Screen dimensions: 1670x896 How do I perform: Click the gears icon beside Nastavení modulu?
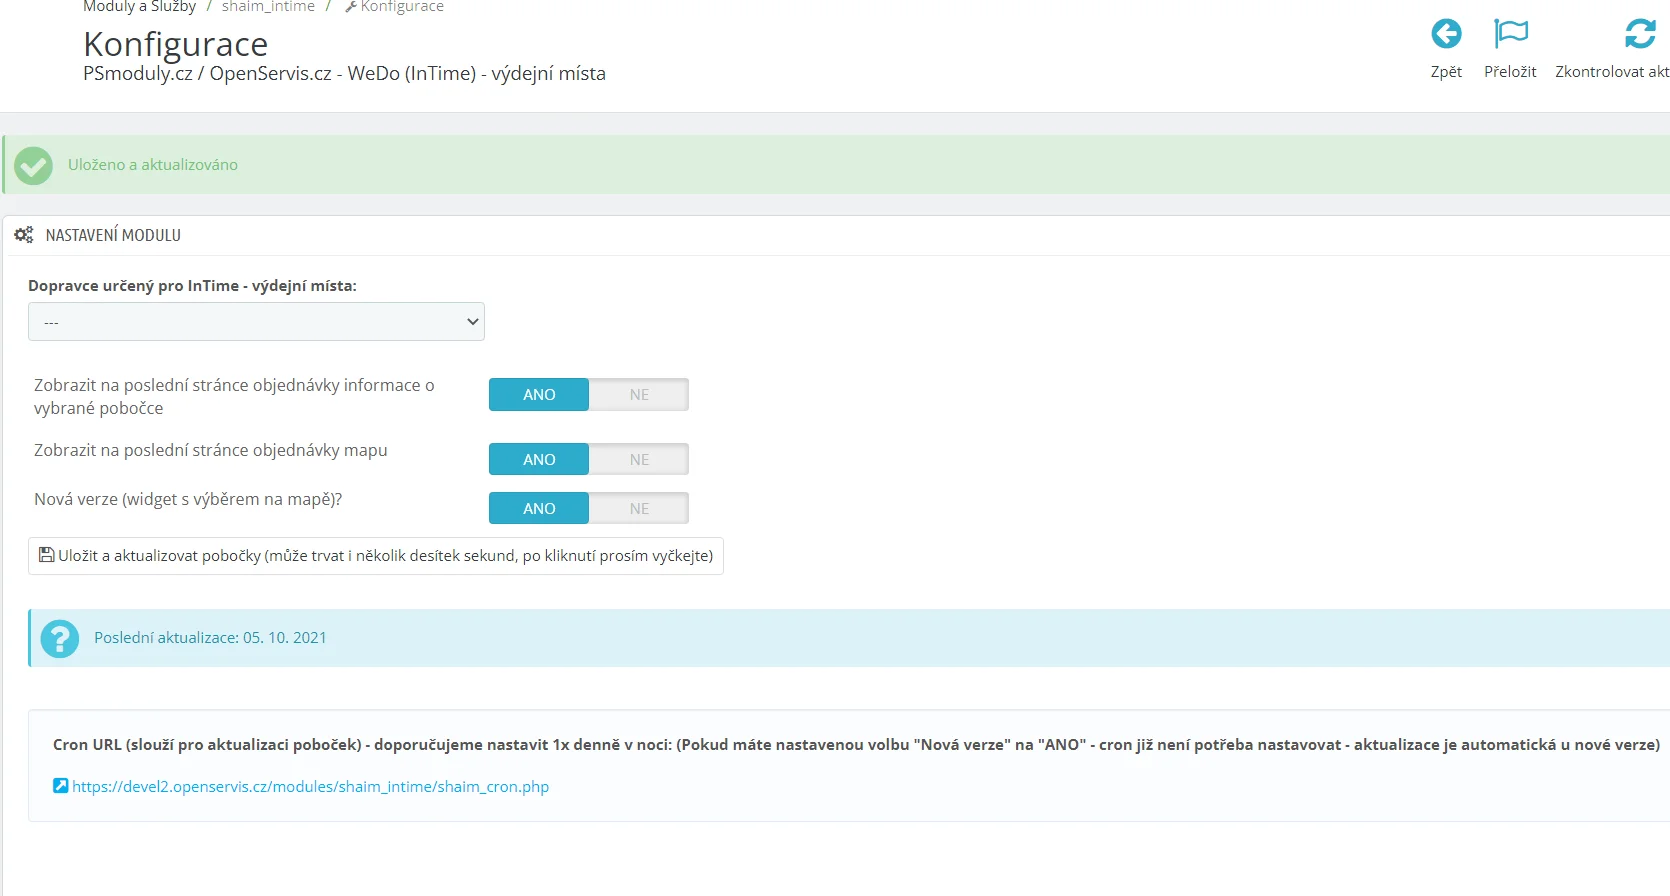[x=24, y=235]
